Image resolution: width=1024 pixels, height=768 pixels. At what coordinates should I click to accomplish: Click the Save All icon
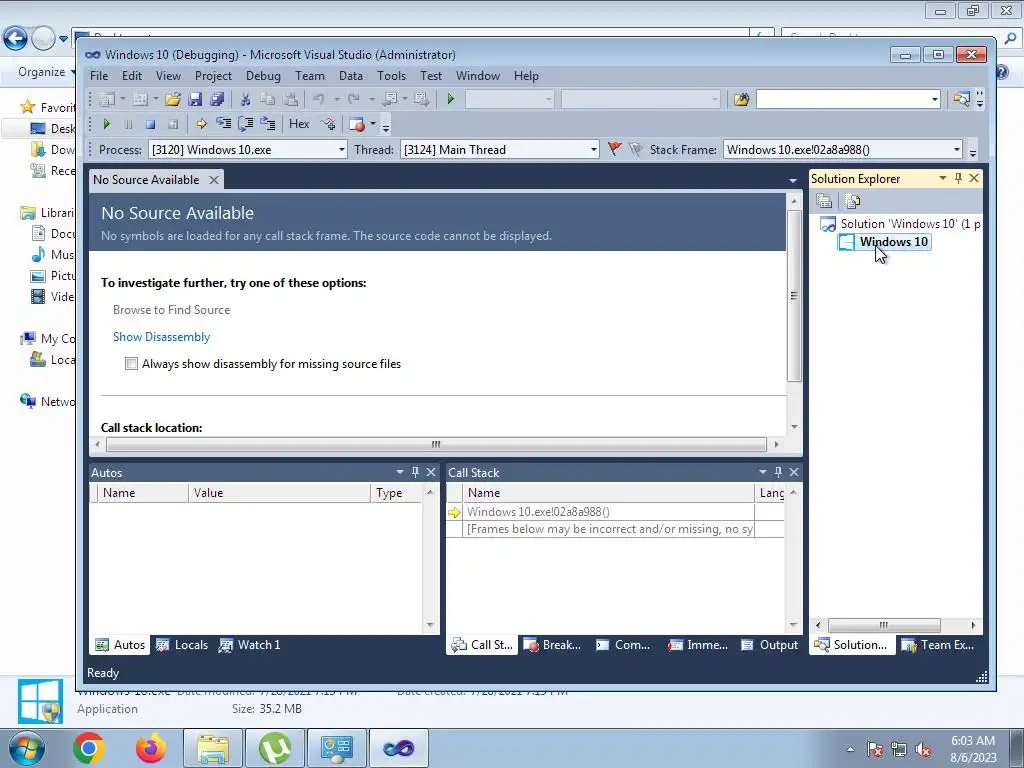click(x=216, y=99)
